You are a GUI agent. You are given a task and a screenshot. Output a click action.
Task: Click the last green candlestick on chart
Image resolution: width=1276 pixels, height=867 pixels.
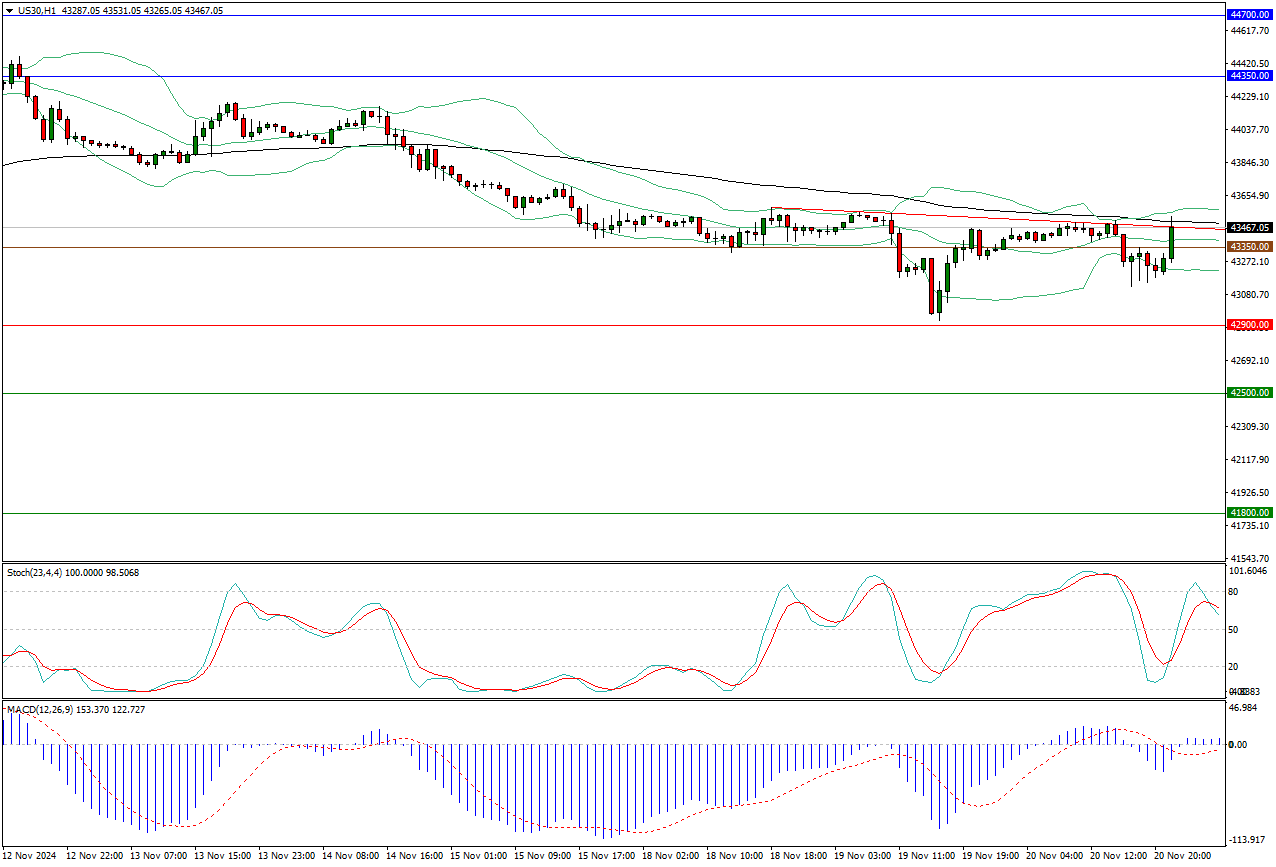[x=1171, y=243]
